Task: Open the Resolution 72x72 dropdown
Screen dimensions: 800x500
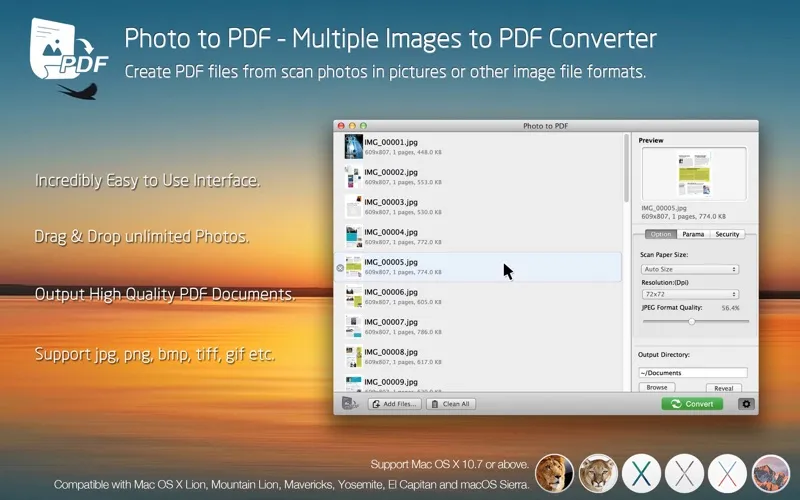Action: click(690, 294)
